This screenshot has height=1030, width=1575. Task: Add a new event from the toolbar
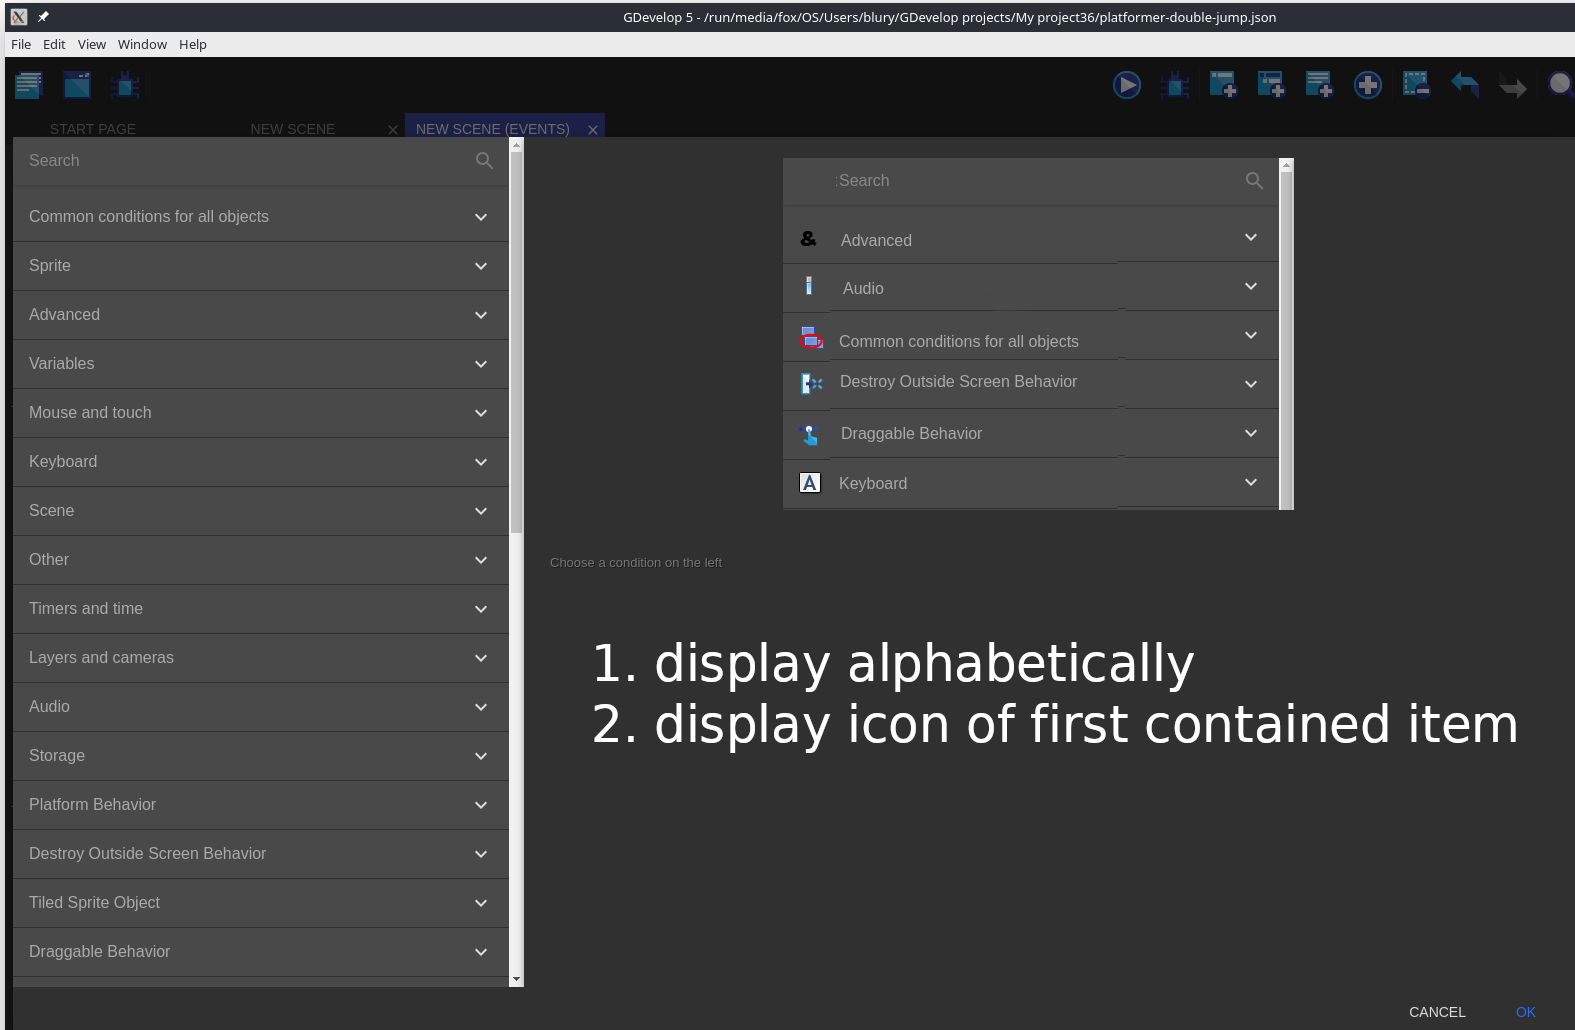[1223, 85]
